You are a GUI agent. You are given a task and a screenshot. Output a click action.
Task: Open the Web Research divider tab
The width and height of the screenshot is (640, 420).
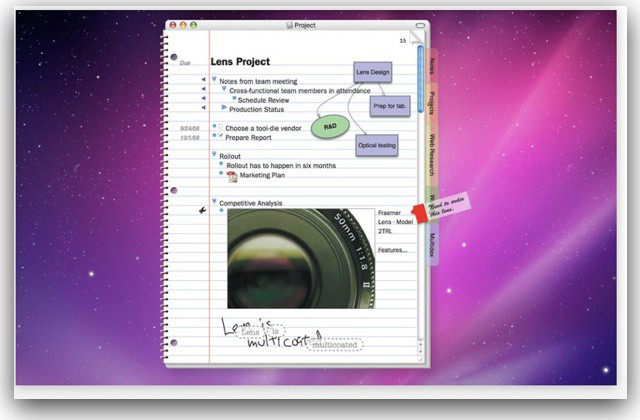pos(432,155)
